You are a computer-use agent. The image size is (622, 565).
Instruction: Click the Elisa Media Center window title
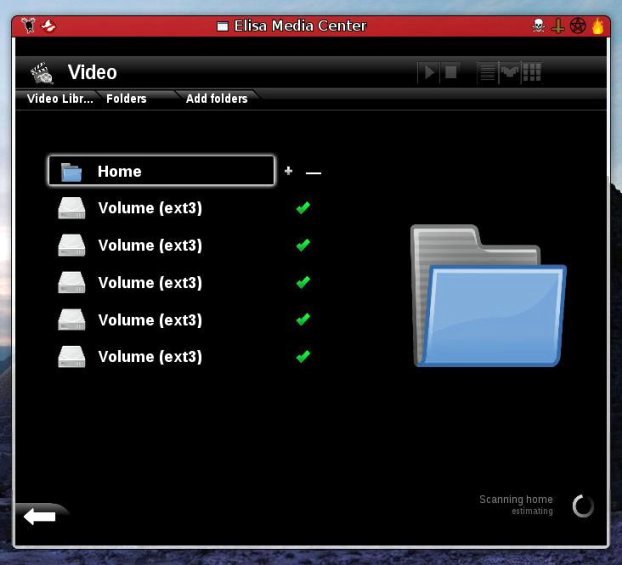click(x=300, y=26)
